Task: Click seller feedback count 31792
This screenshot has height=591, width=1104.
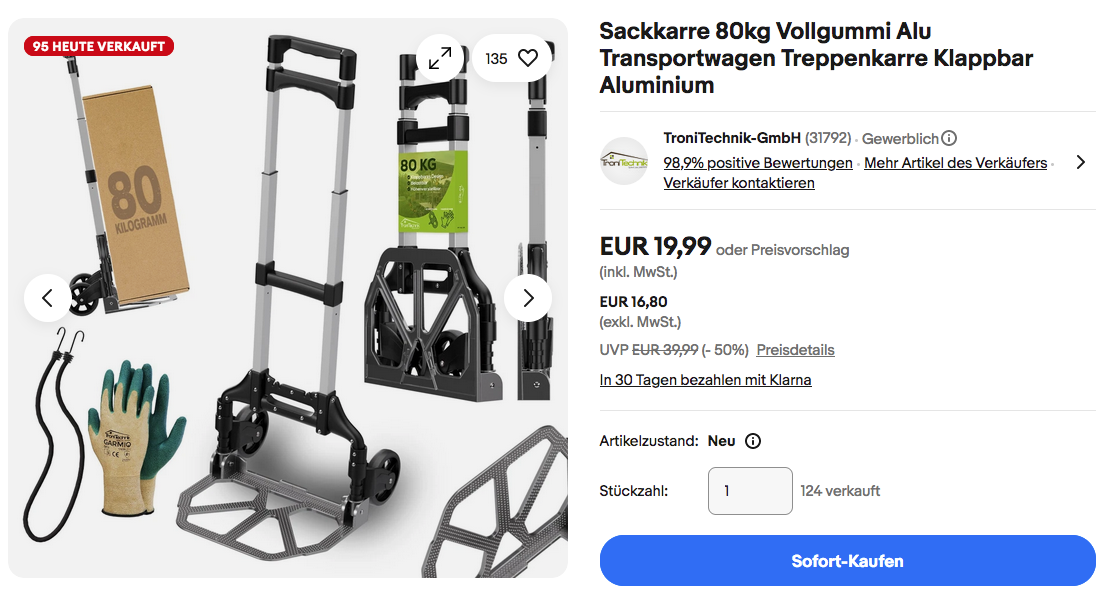Action: pos(828,138)
